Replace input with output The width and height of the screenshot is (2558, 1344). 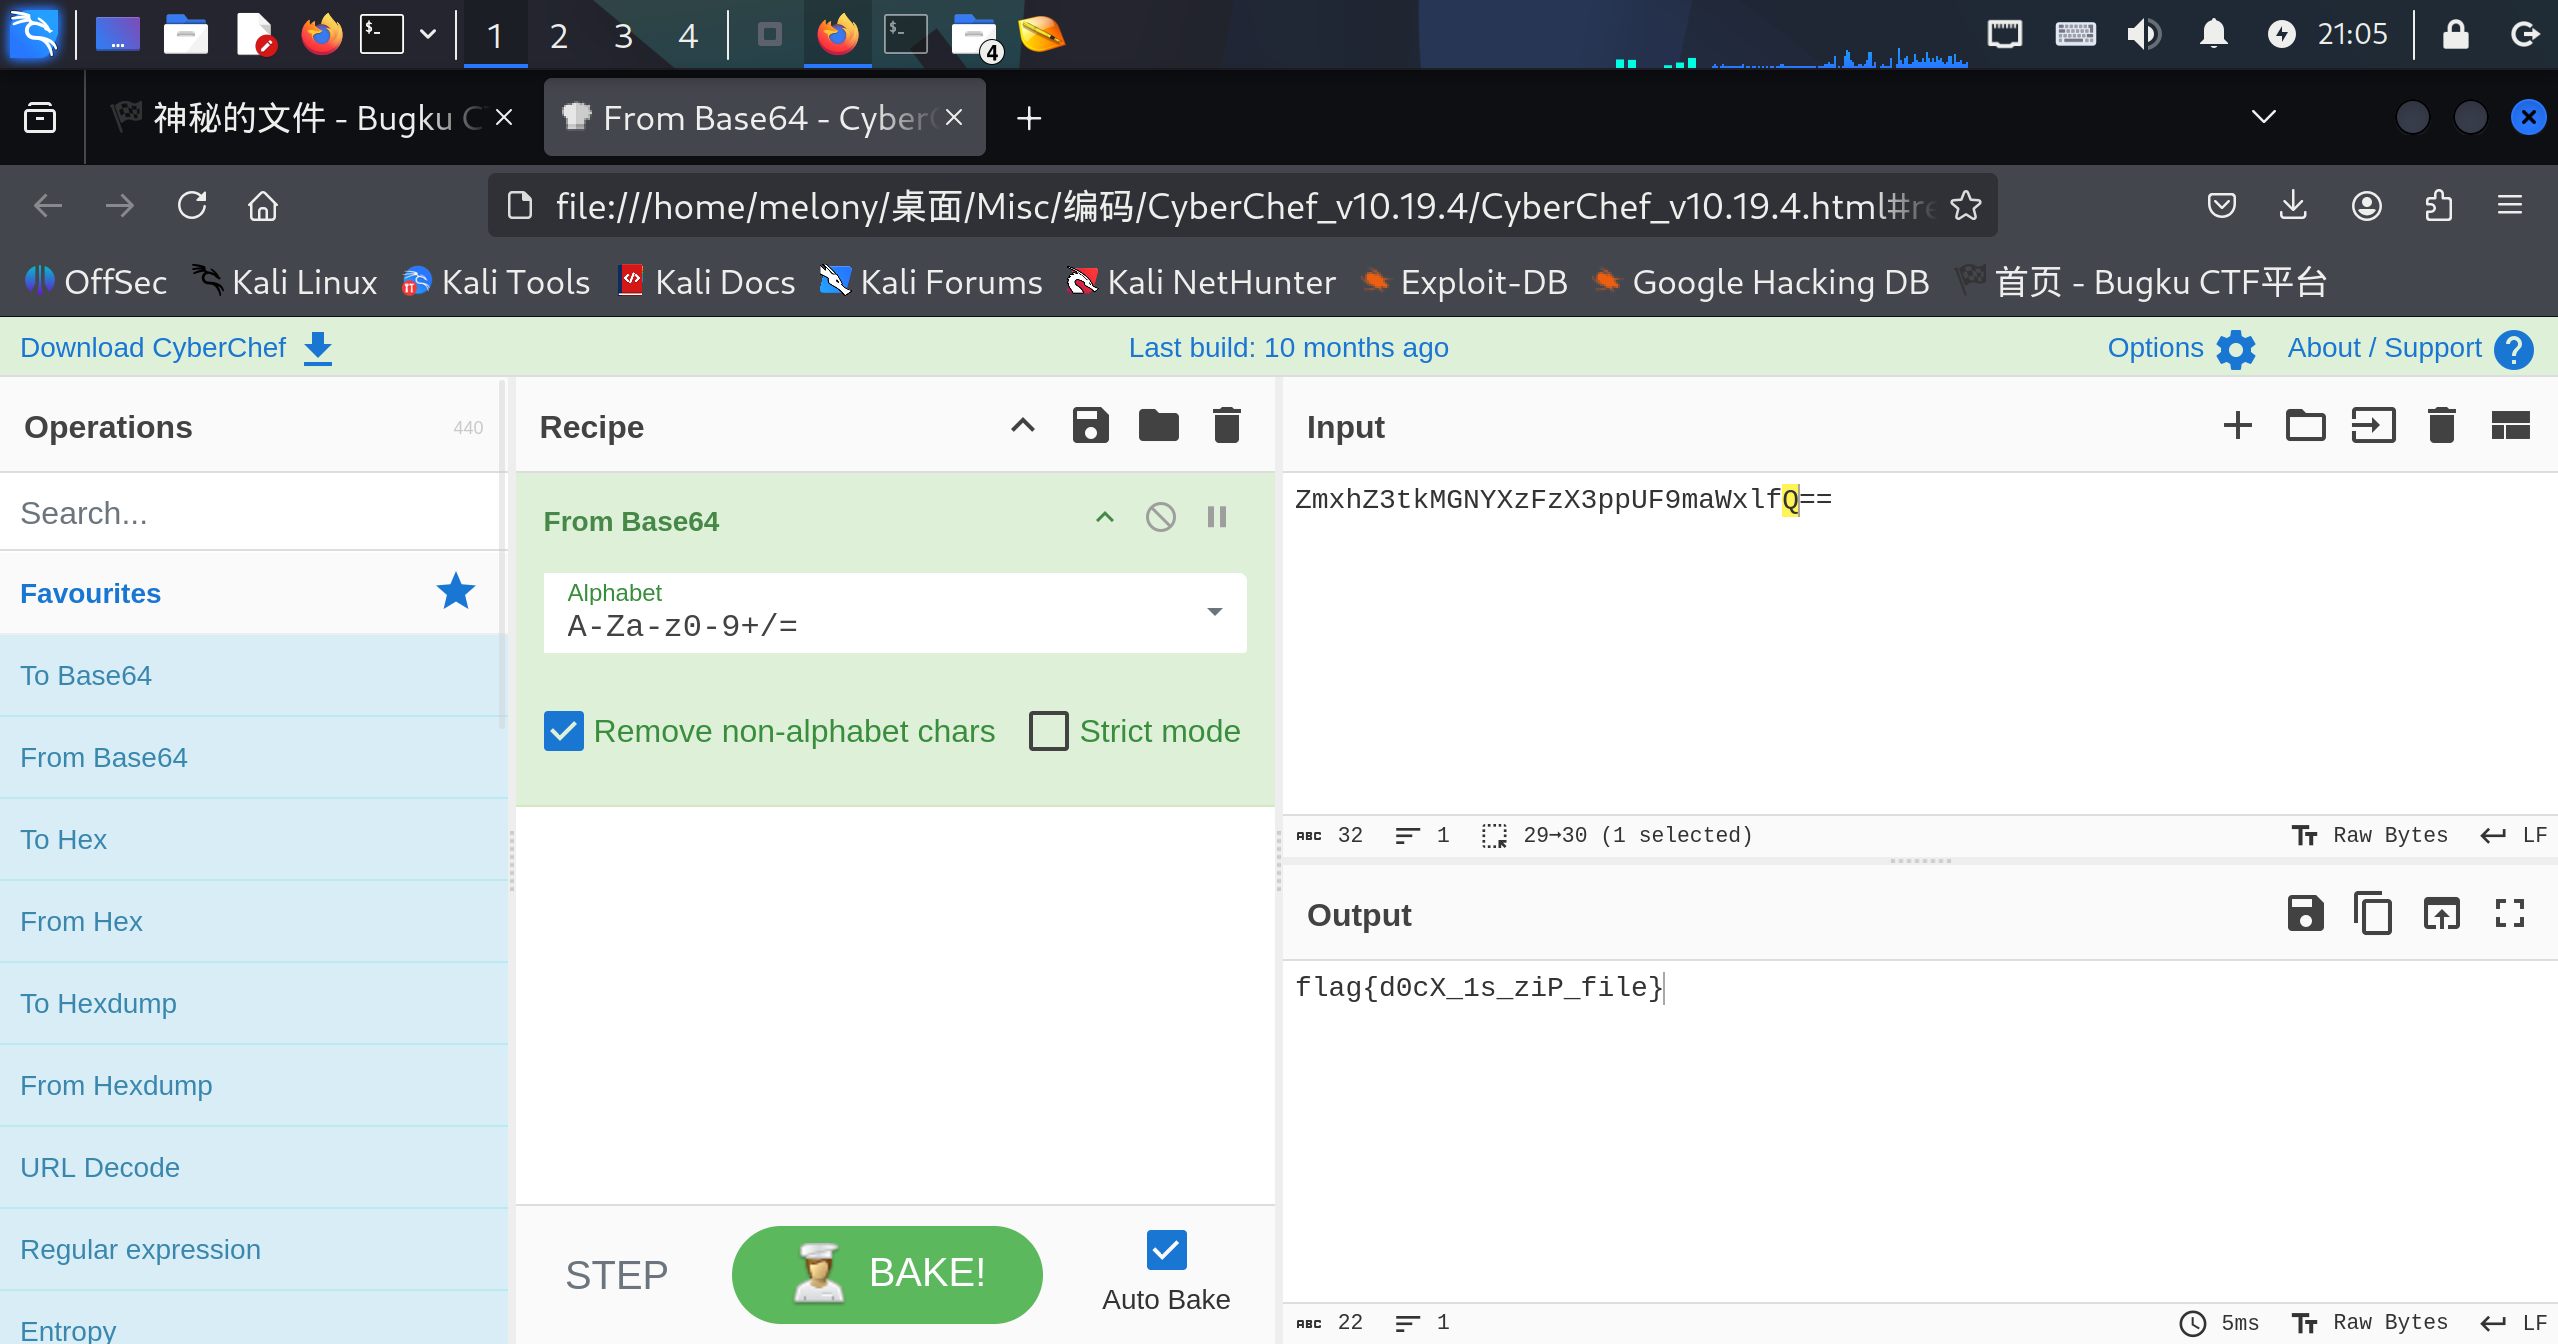[x=2441, y=914]
